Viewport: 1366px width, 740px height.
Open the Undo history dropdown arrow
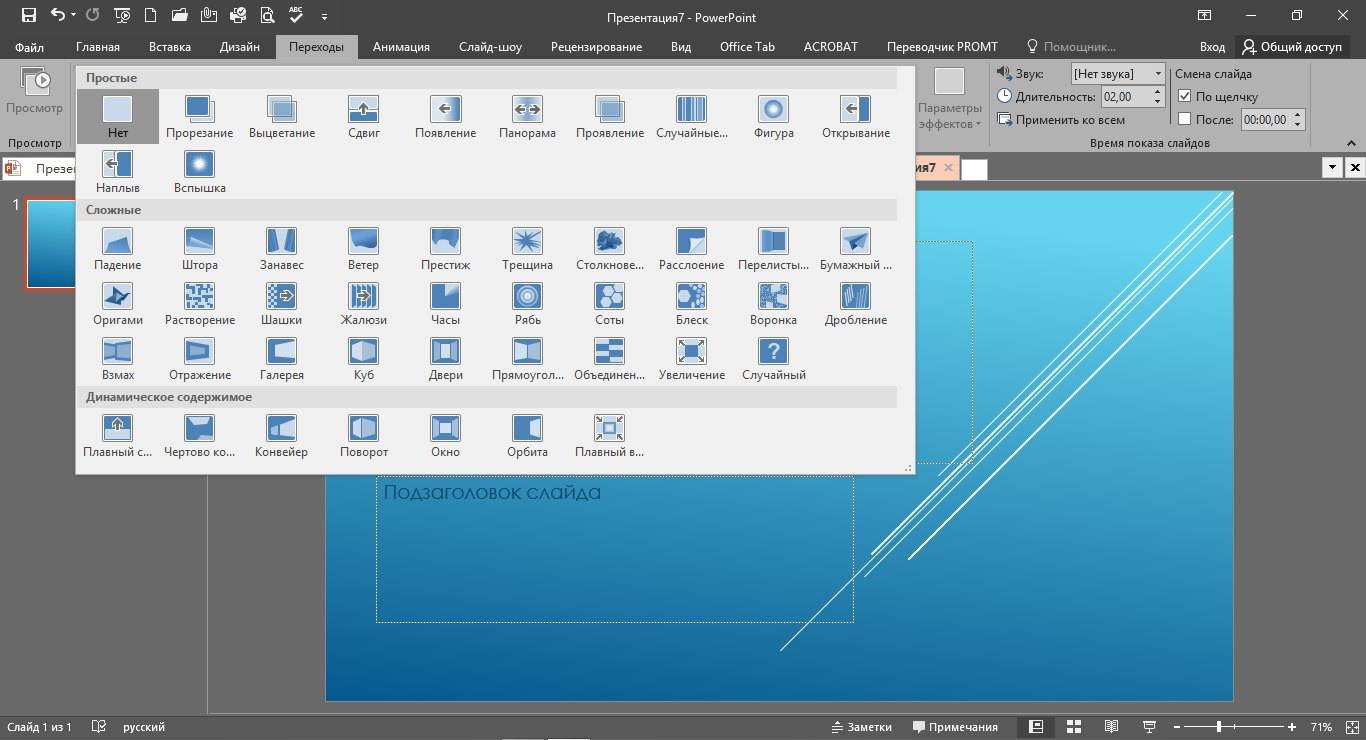point(74,16)
